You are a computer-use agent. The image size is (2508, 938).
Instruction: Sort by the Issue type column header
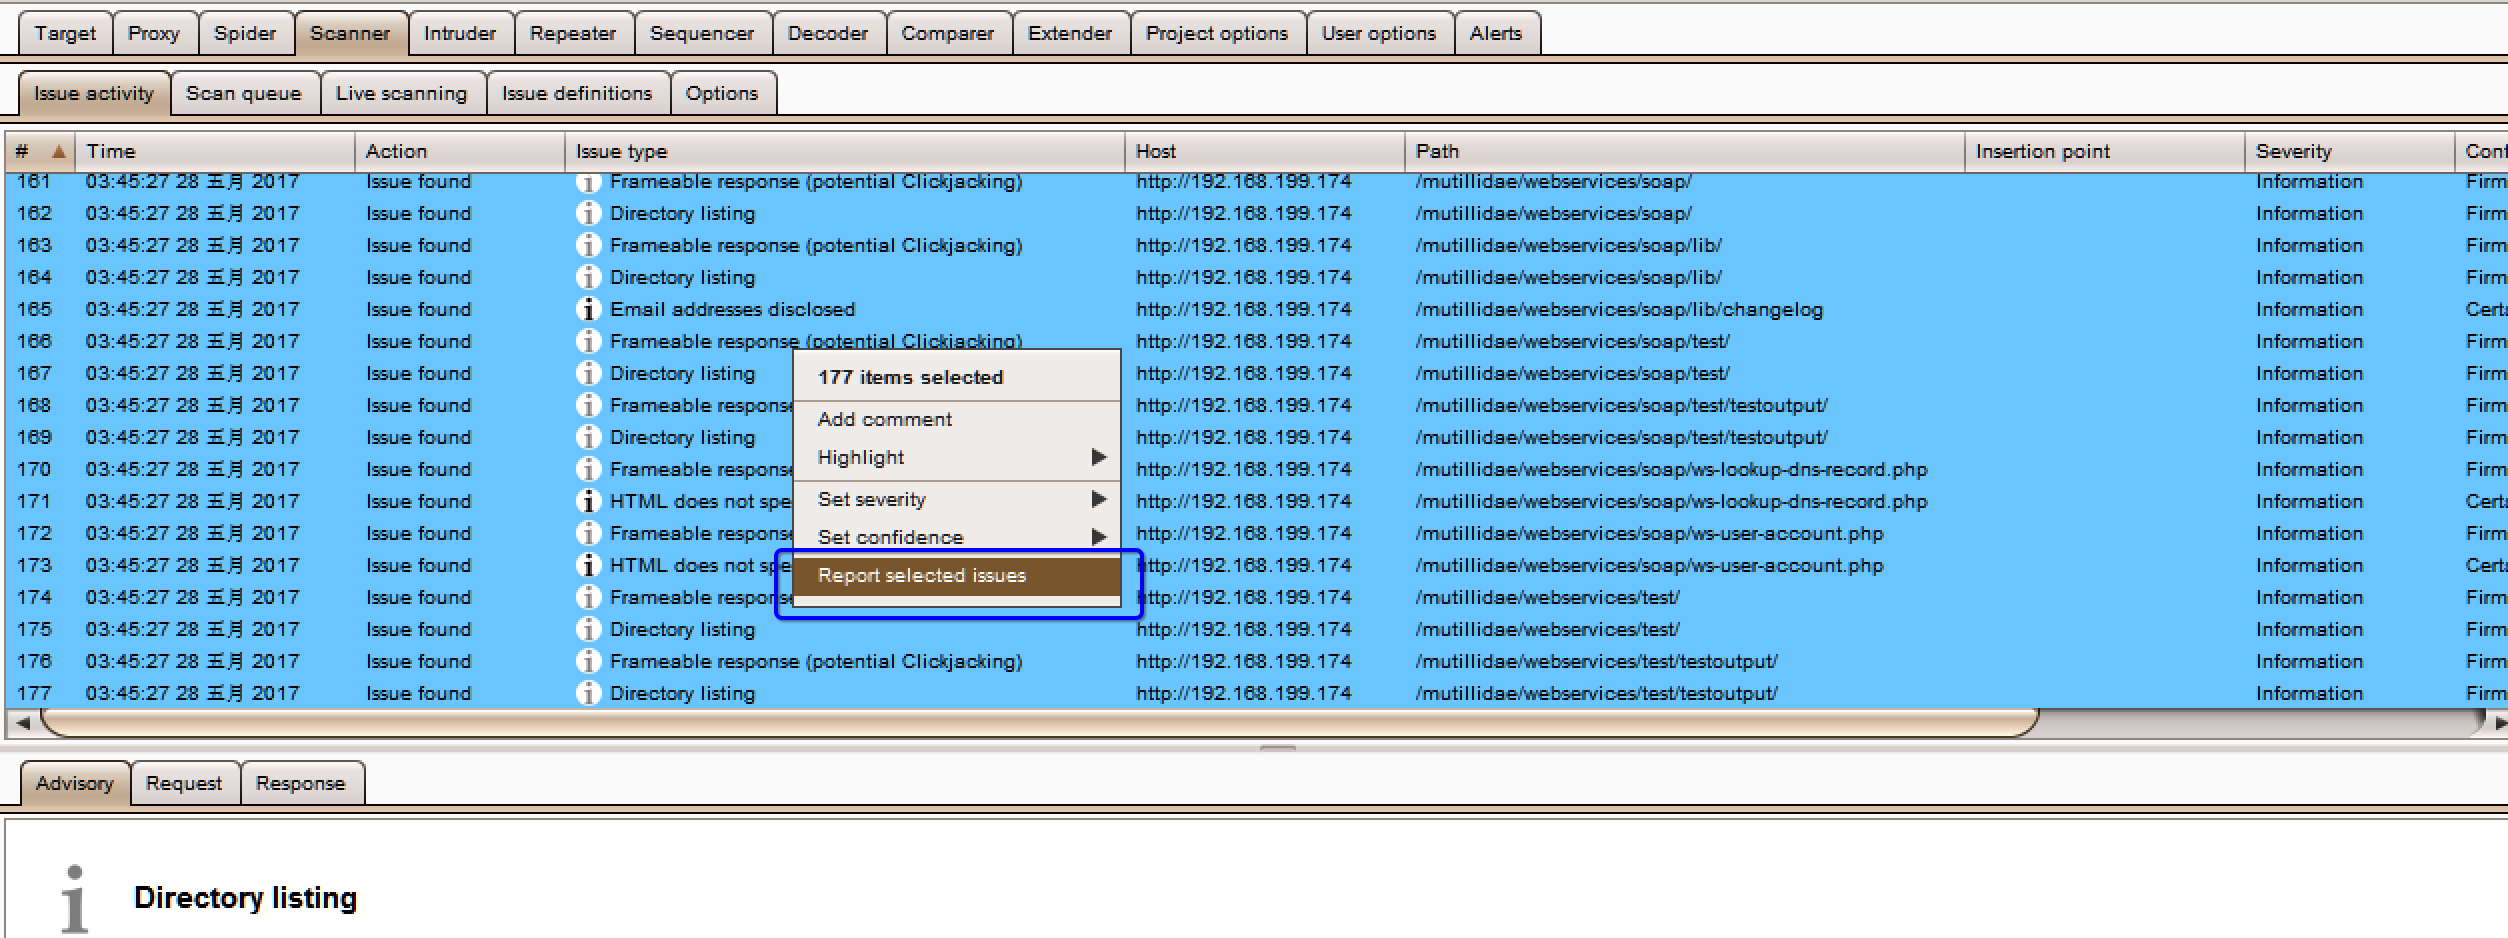pos(845,151)
